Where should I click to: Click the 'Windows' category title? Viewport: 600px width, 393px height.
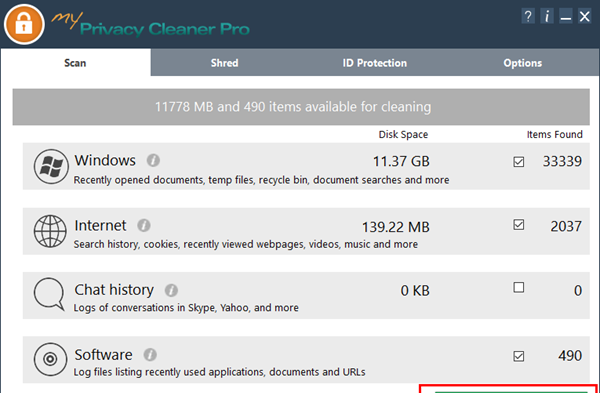(x=105, y=160)
